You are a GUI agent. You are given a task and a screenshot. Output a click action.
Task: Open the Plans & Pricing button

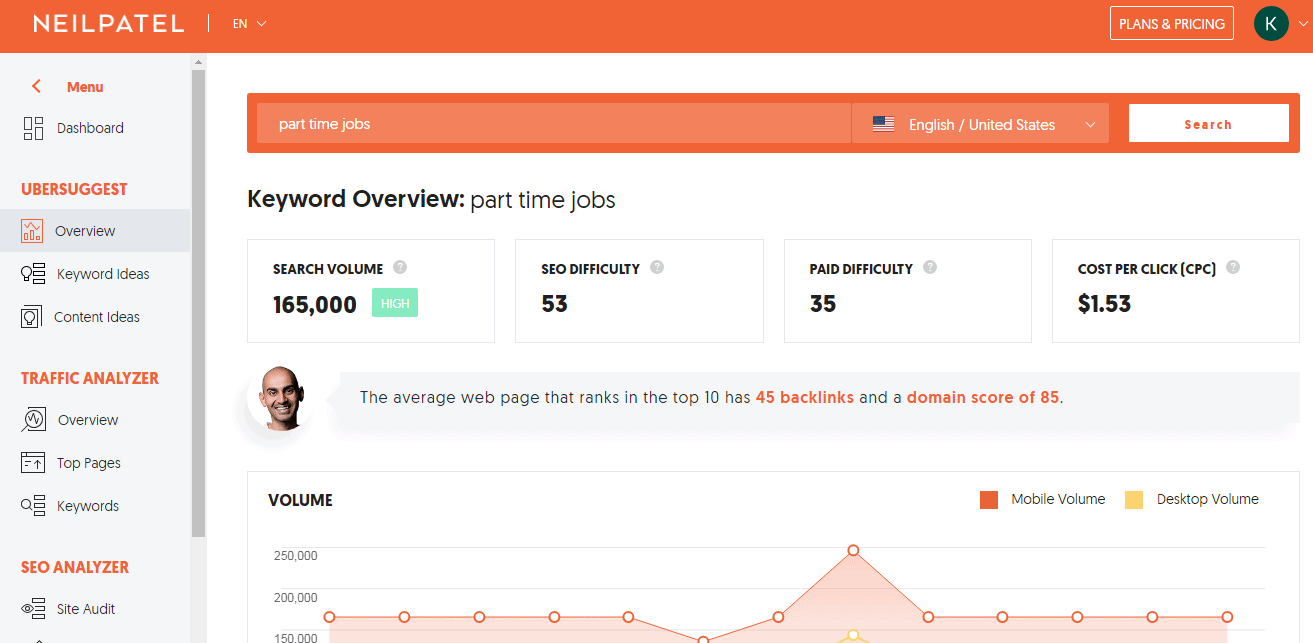coord(1171,24)
